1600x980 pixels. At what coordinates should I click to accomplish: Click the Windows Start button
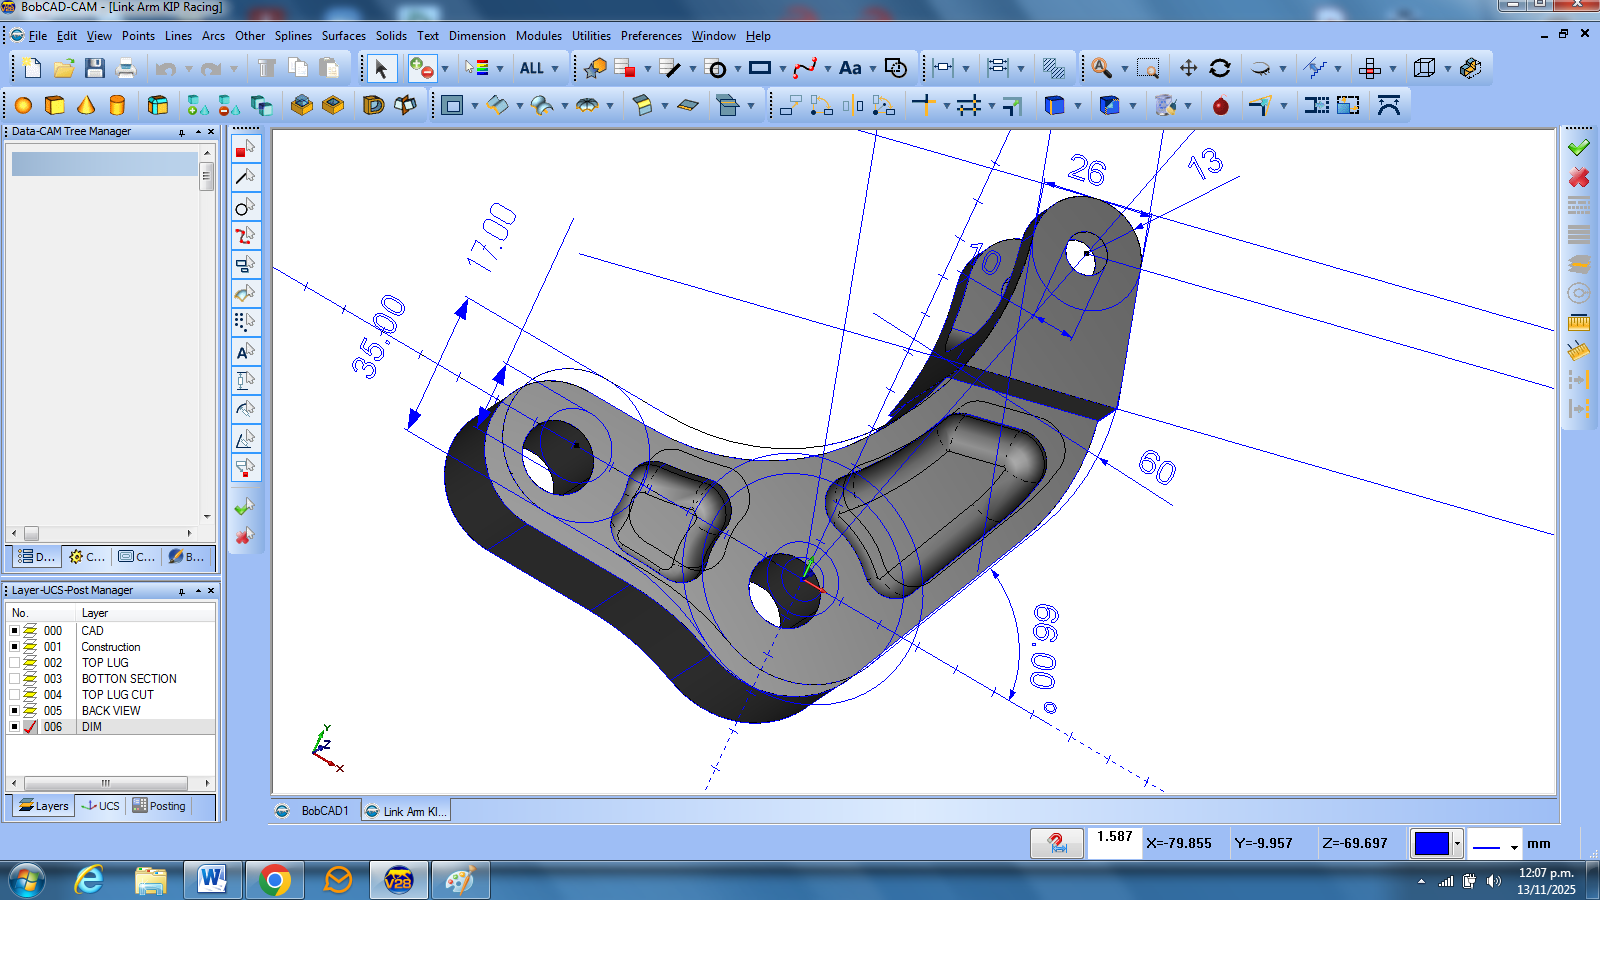pyautogui.click(x=27, y=881)
